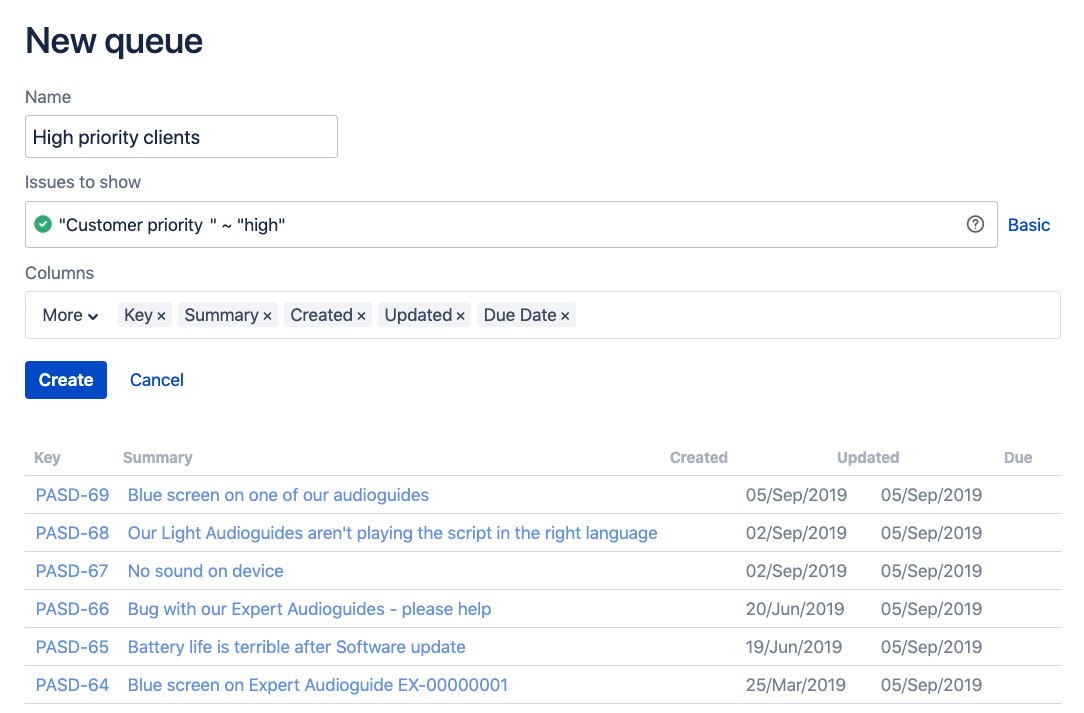This screenshot has width=1084, height=713.
Task: Cancel the new queue creation
Action: [157, 380]
